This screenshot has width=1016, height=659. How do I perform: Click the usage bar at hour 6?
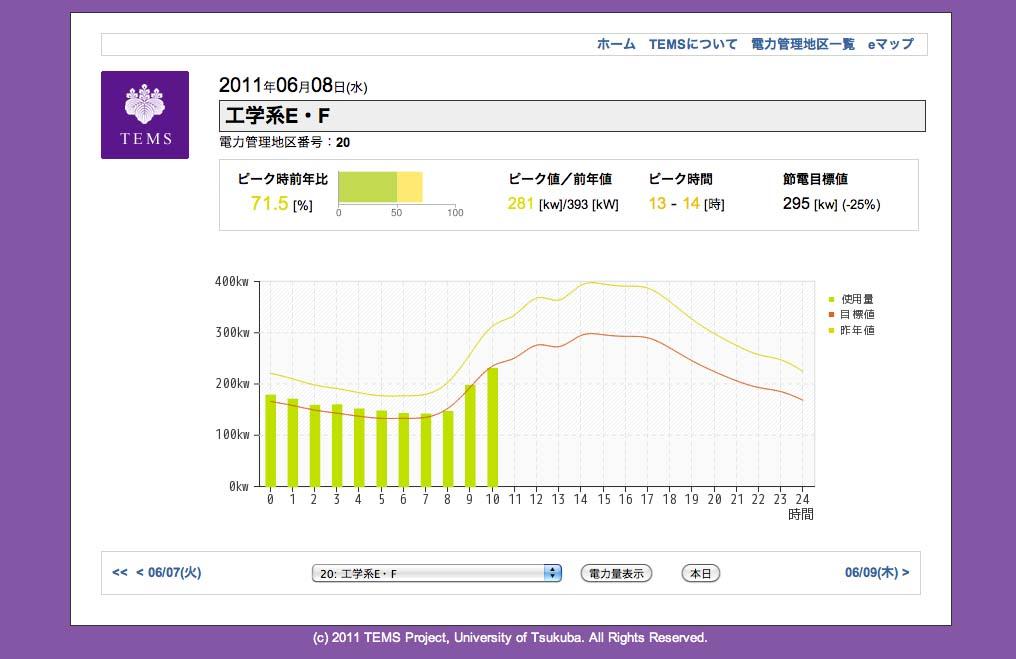404,449
